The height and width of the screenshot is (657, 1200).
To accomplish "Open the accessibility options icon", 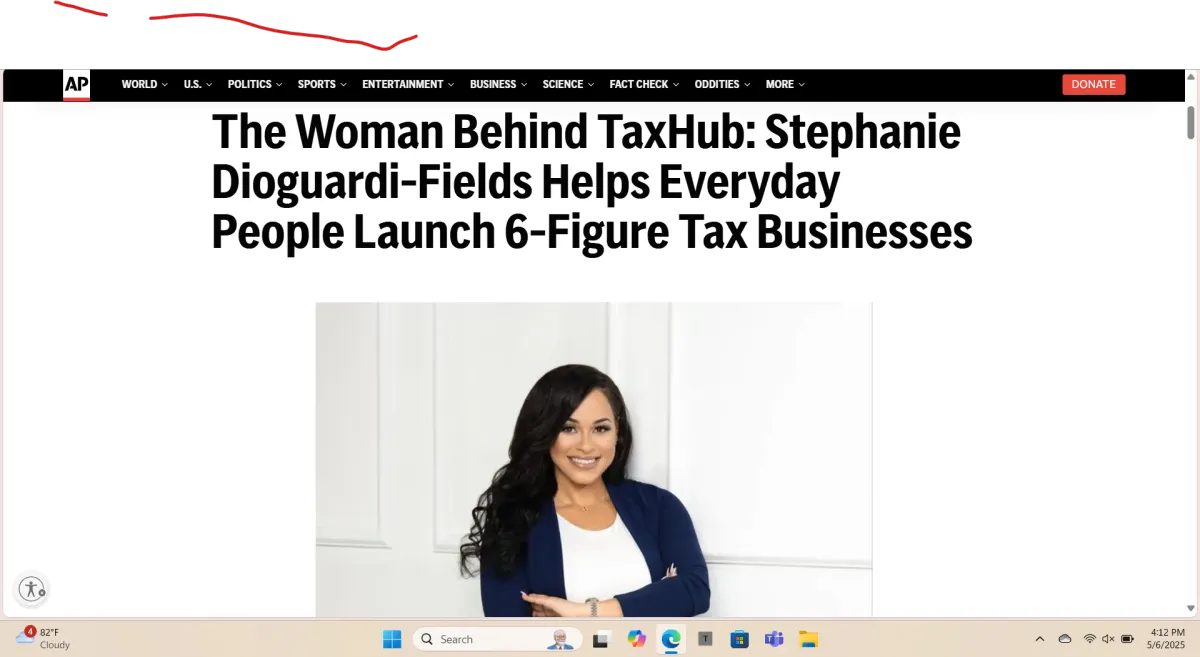I will tap(32, 589).
